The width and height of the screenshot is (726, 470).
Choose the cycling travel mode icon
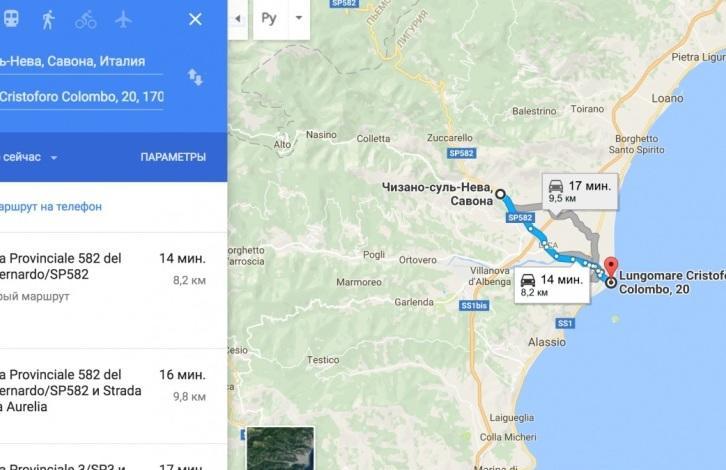tap(86, 20)
